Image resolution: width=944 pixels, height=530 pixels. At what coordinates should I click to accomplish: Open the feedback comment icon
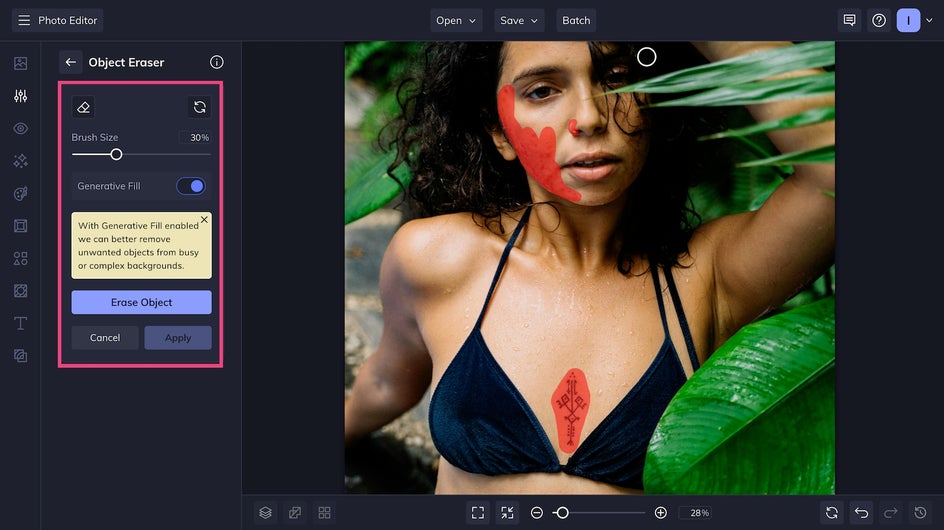(849, 20)
